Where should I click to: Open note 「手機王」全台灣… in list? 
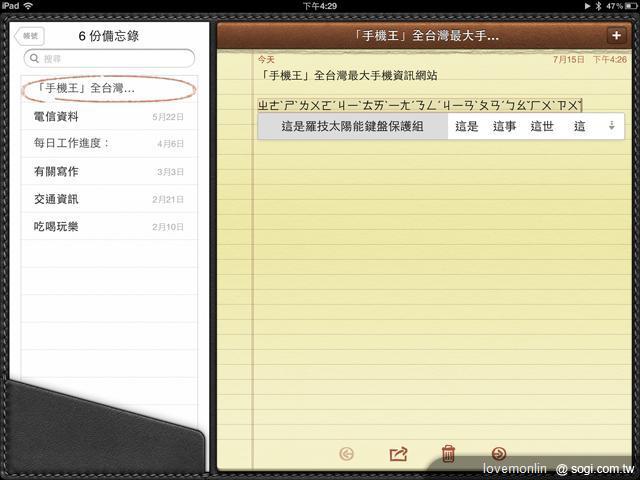pyautogui.click(x=109, y=88)
